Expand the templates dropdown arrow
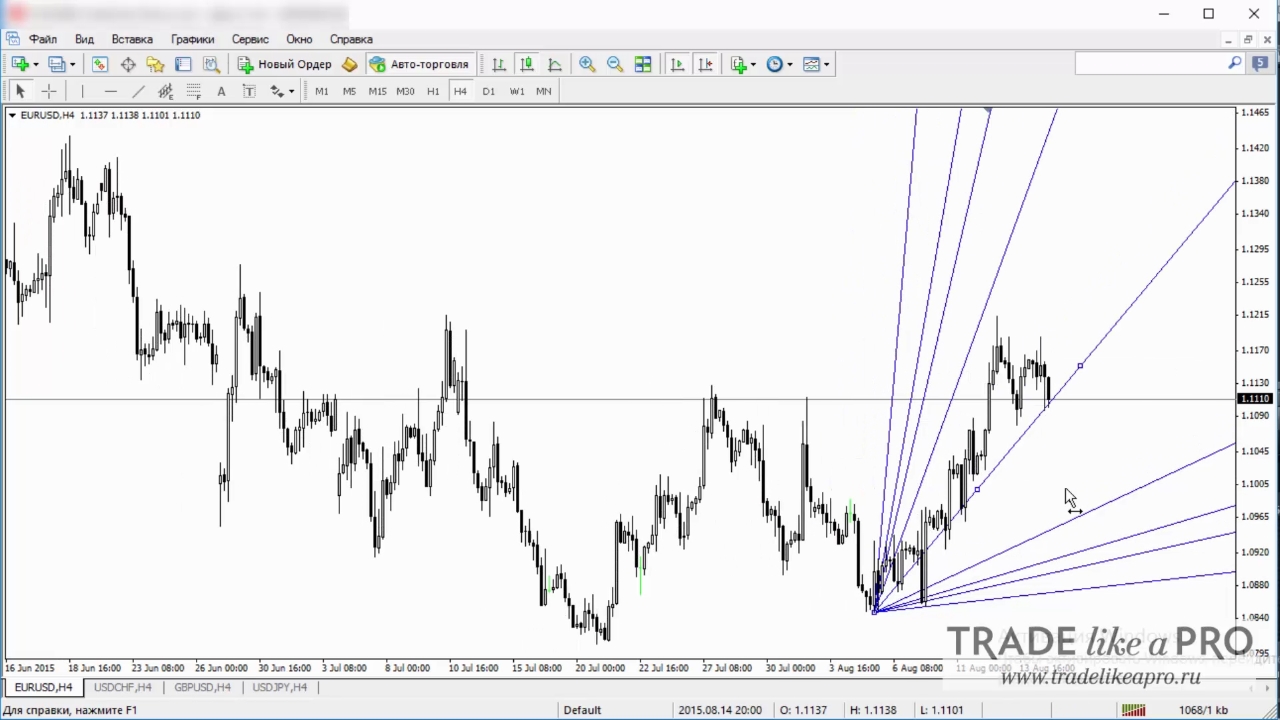Screen dimensions: 1280x720 (826, 64)
